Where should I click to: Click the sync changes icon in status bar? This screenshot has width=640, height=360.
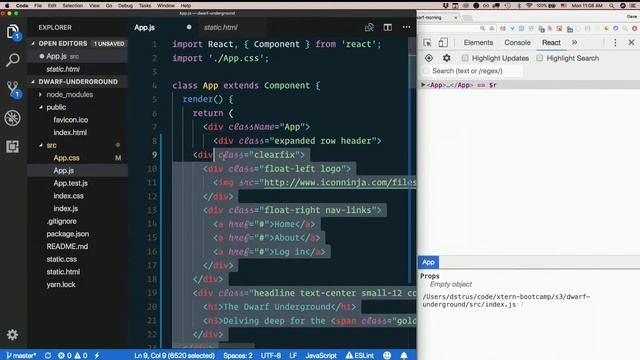[x=48, y=356]
